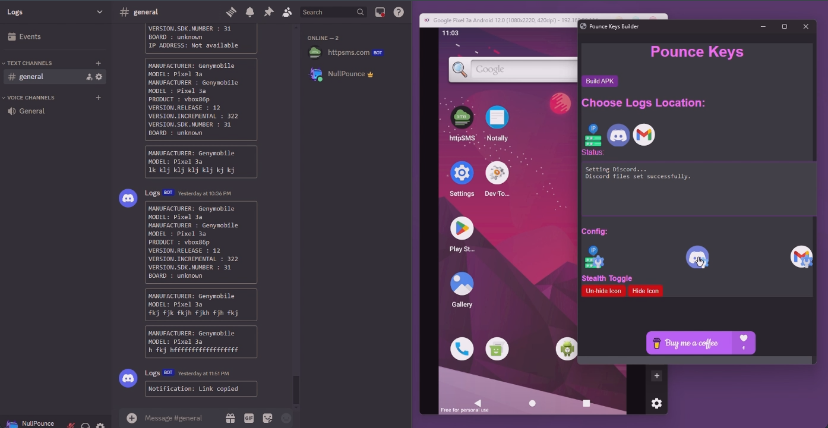Open Discord config icon in Pounce Keys
Screen dimensions: 828x428
tap(697, 257)
